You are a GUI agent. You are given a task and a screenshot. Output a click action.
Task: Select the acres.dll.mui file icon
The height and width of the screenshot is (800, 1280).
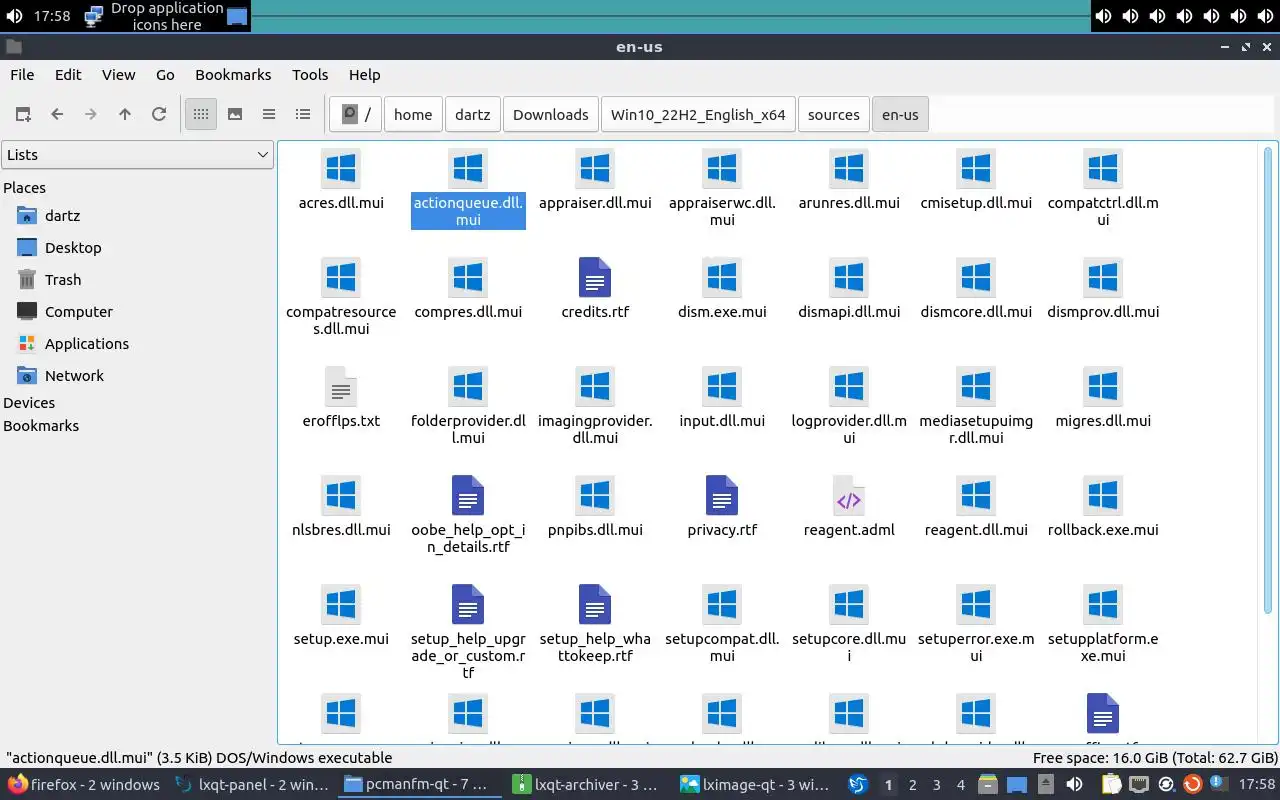341,168
